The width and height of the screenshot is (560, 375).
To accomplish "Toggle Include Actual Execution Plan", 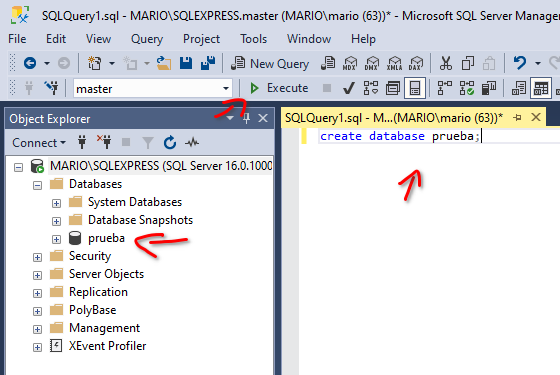I will pos(445,88).
